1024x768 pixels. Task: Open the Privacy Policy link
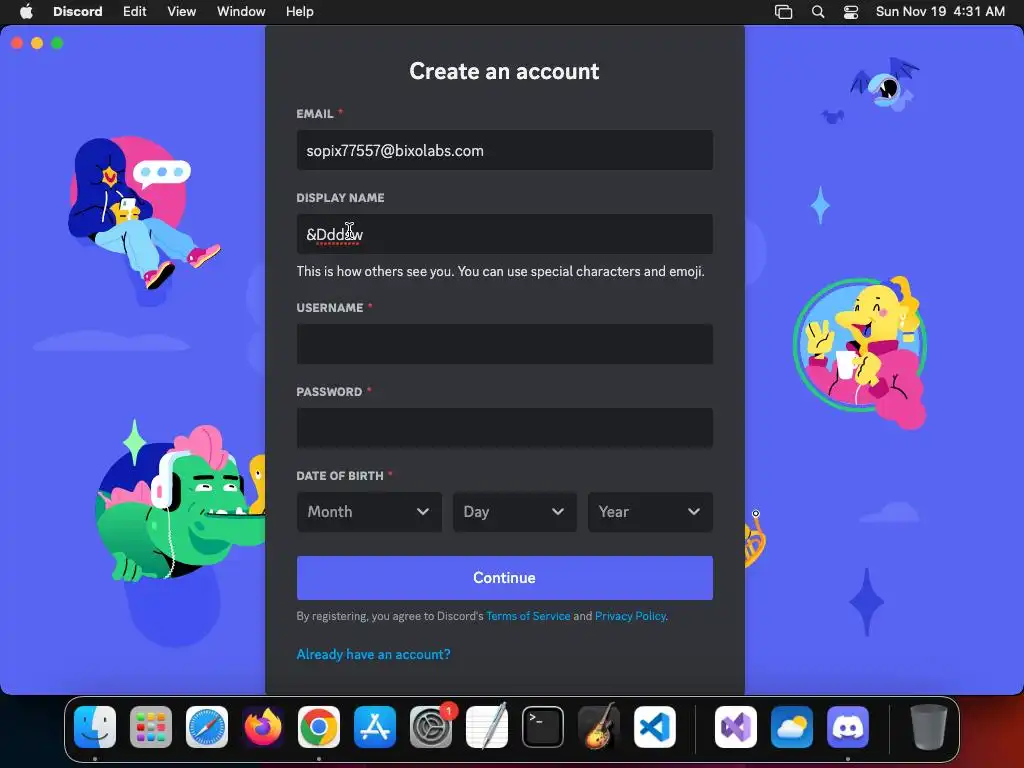(630, 616)
